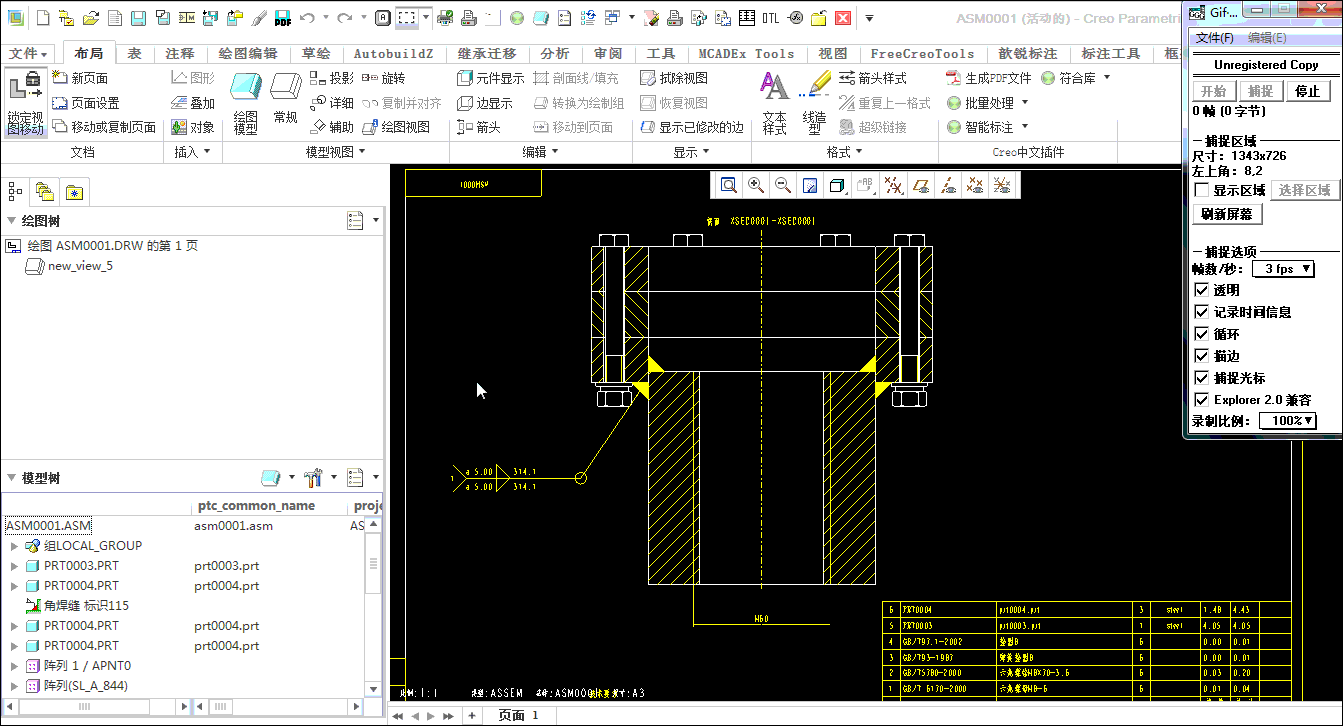Click the green sphere icon in quick access toolbar
The height and width of the screenshot is (726, 1343).
tap(516, 18)
